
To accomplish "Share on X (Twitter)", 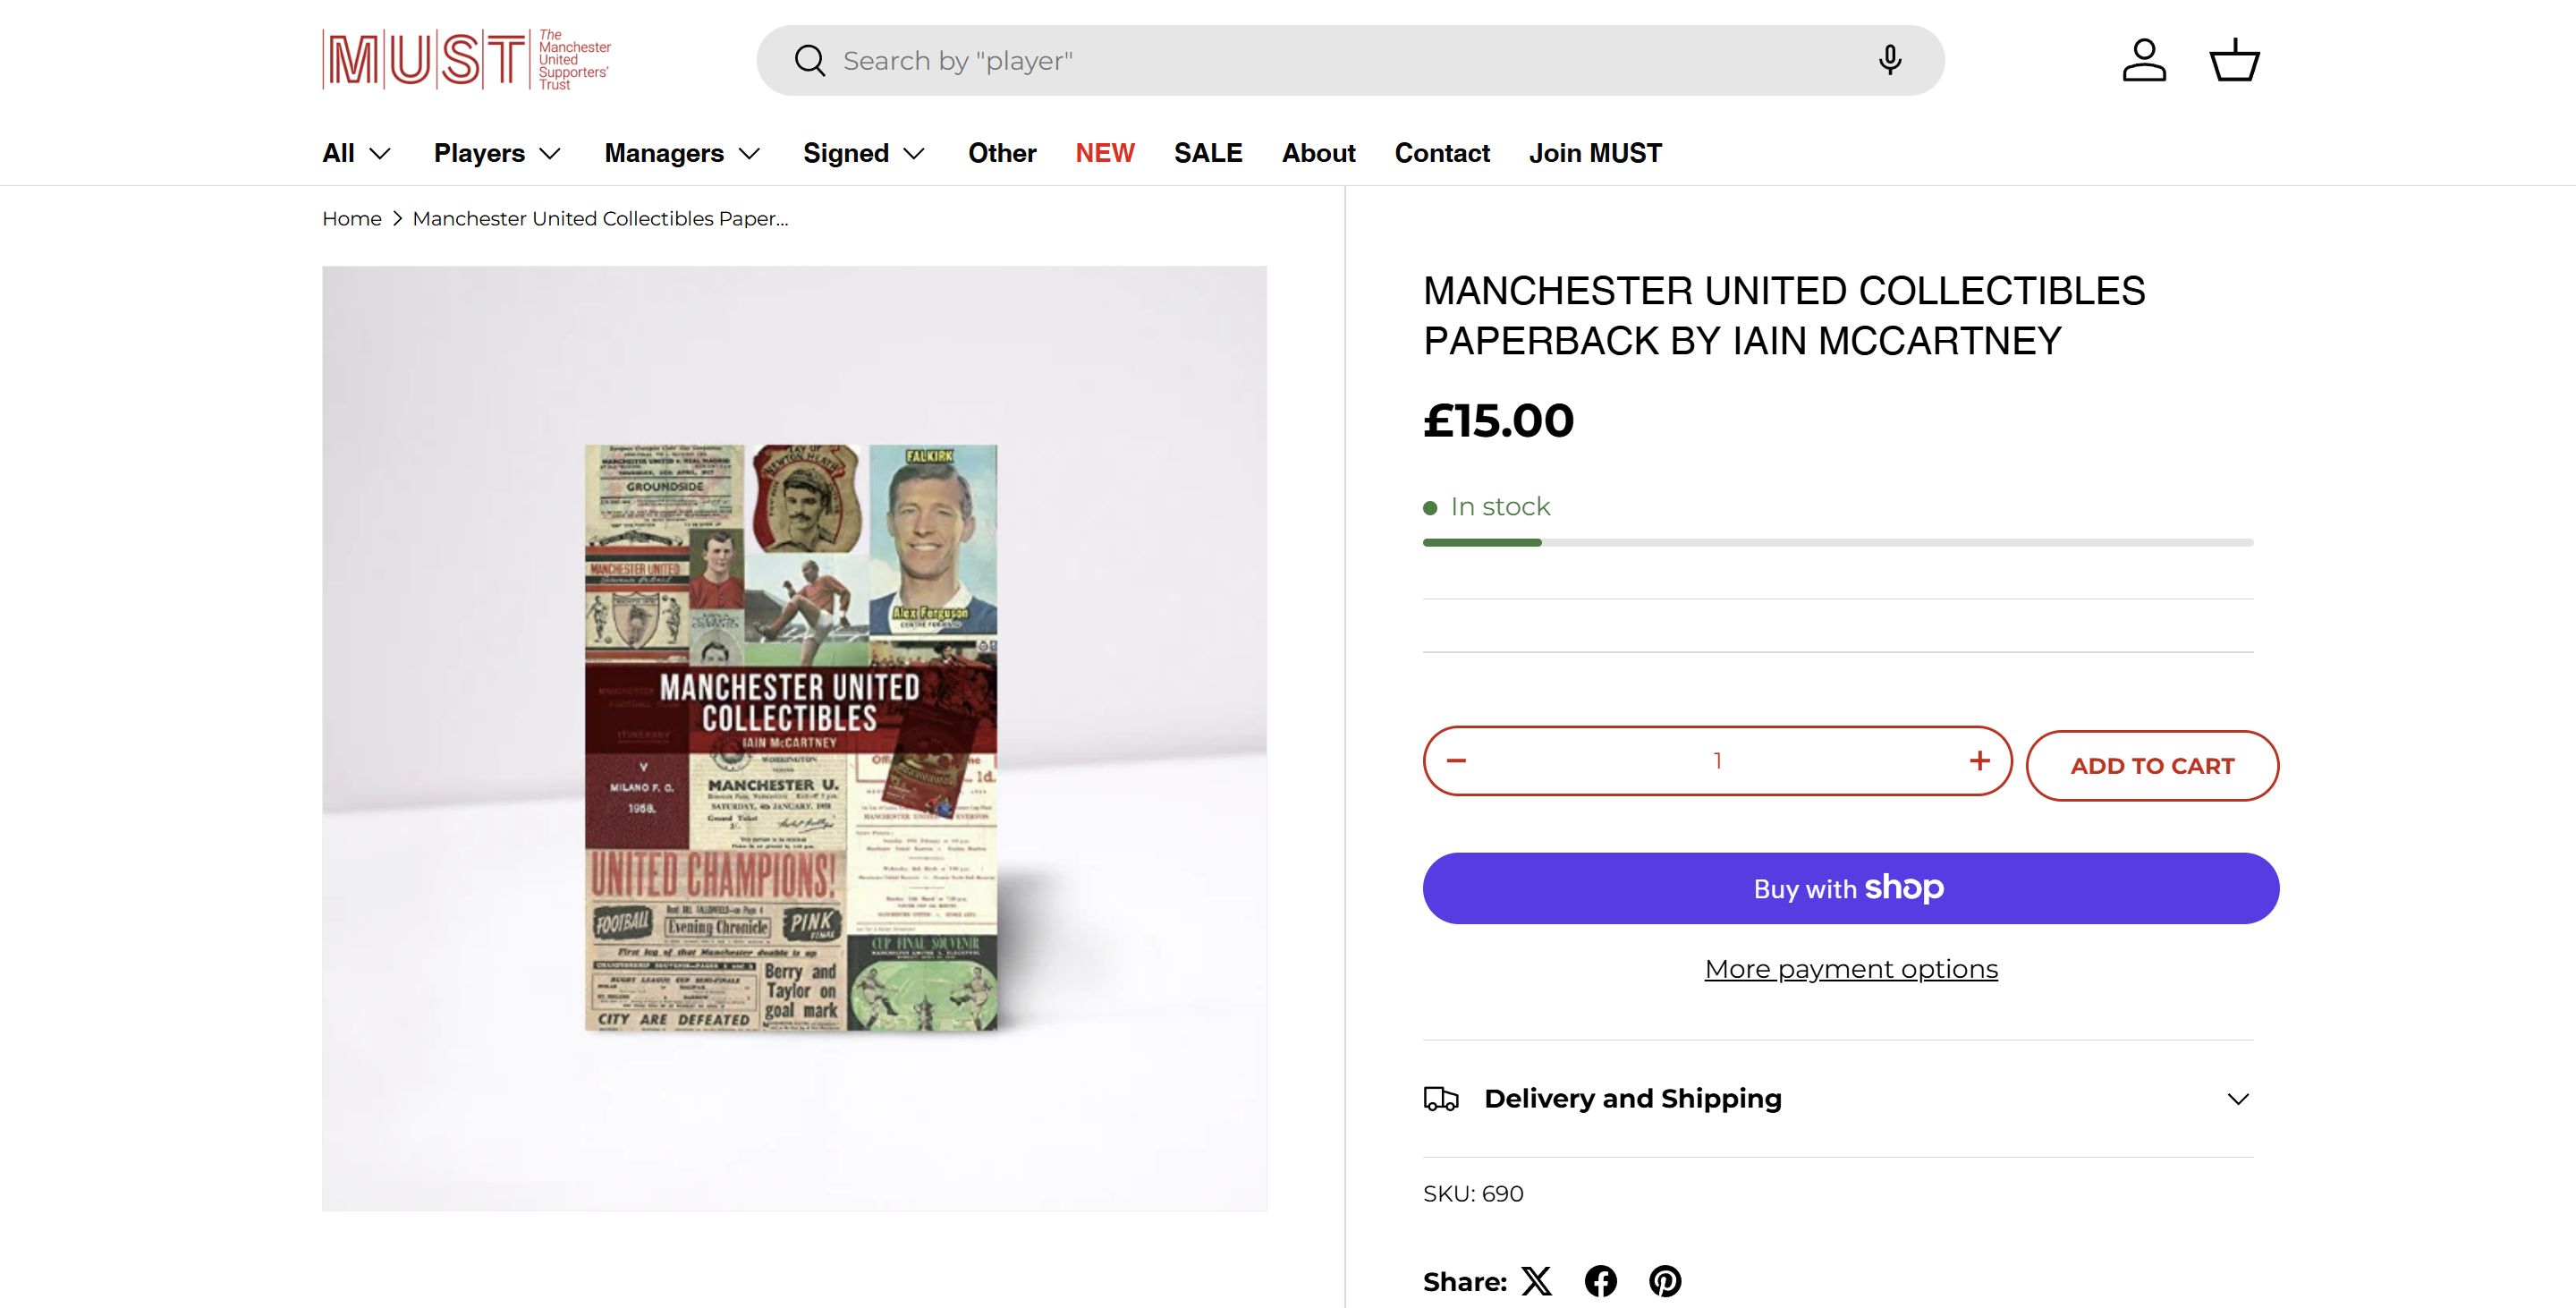I will point(1537,1281).
